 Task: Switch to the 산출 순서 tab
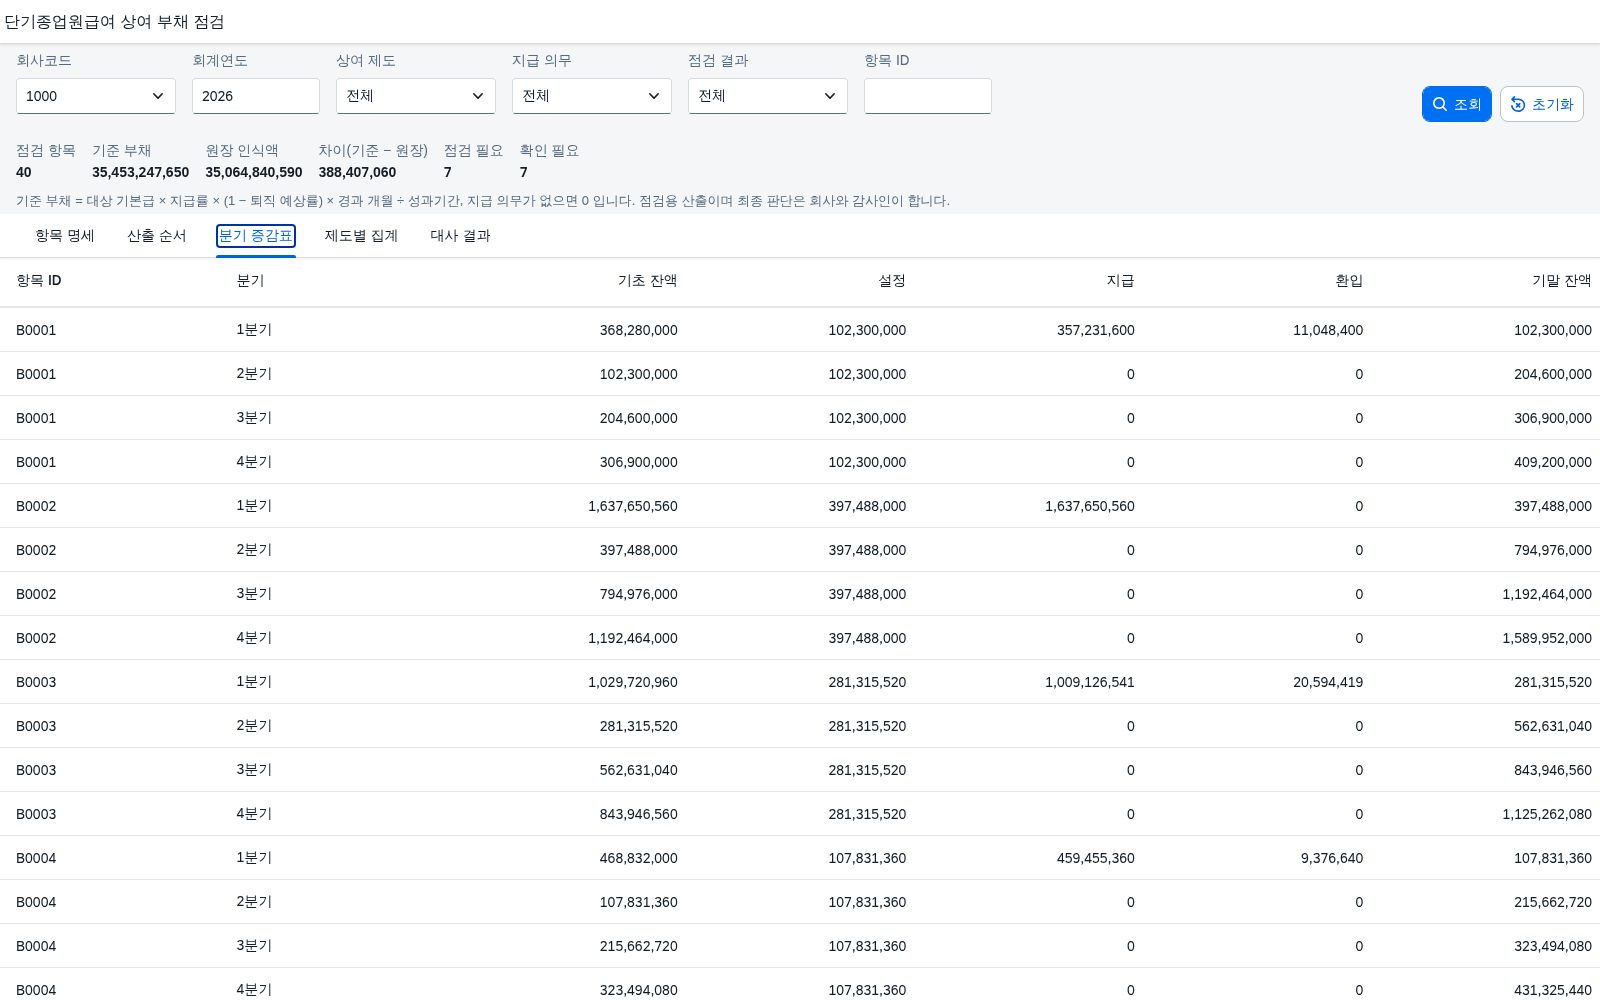(157, 236)
